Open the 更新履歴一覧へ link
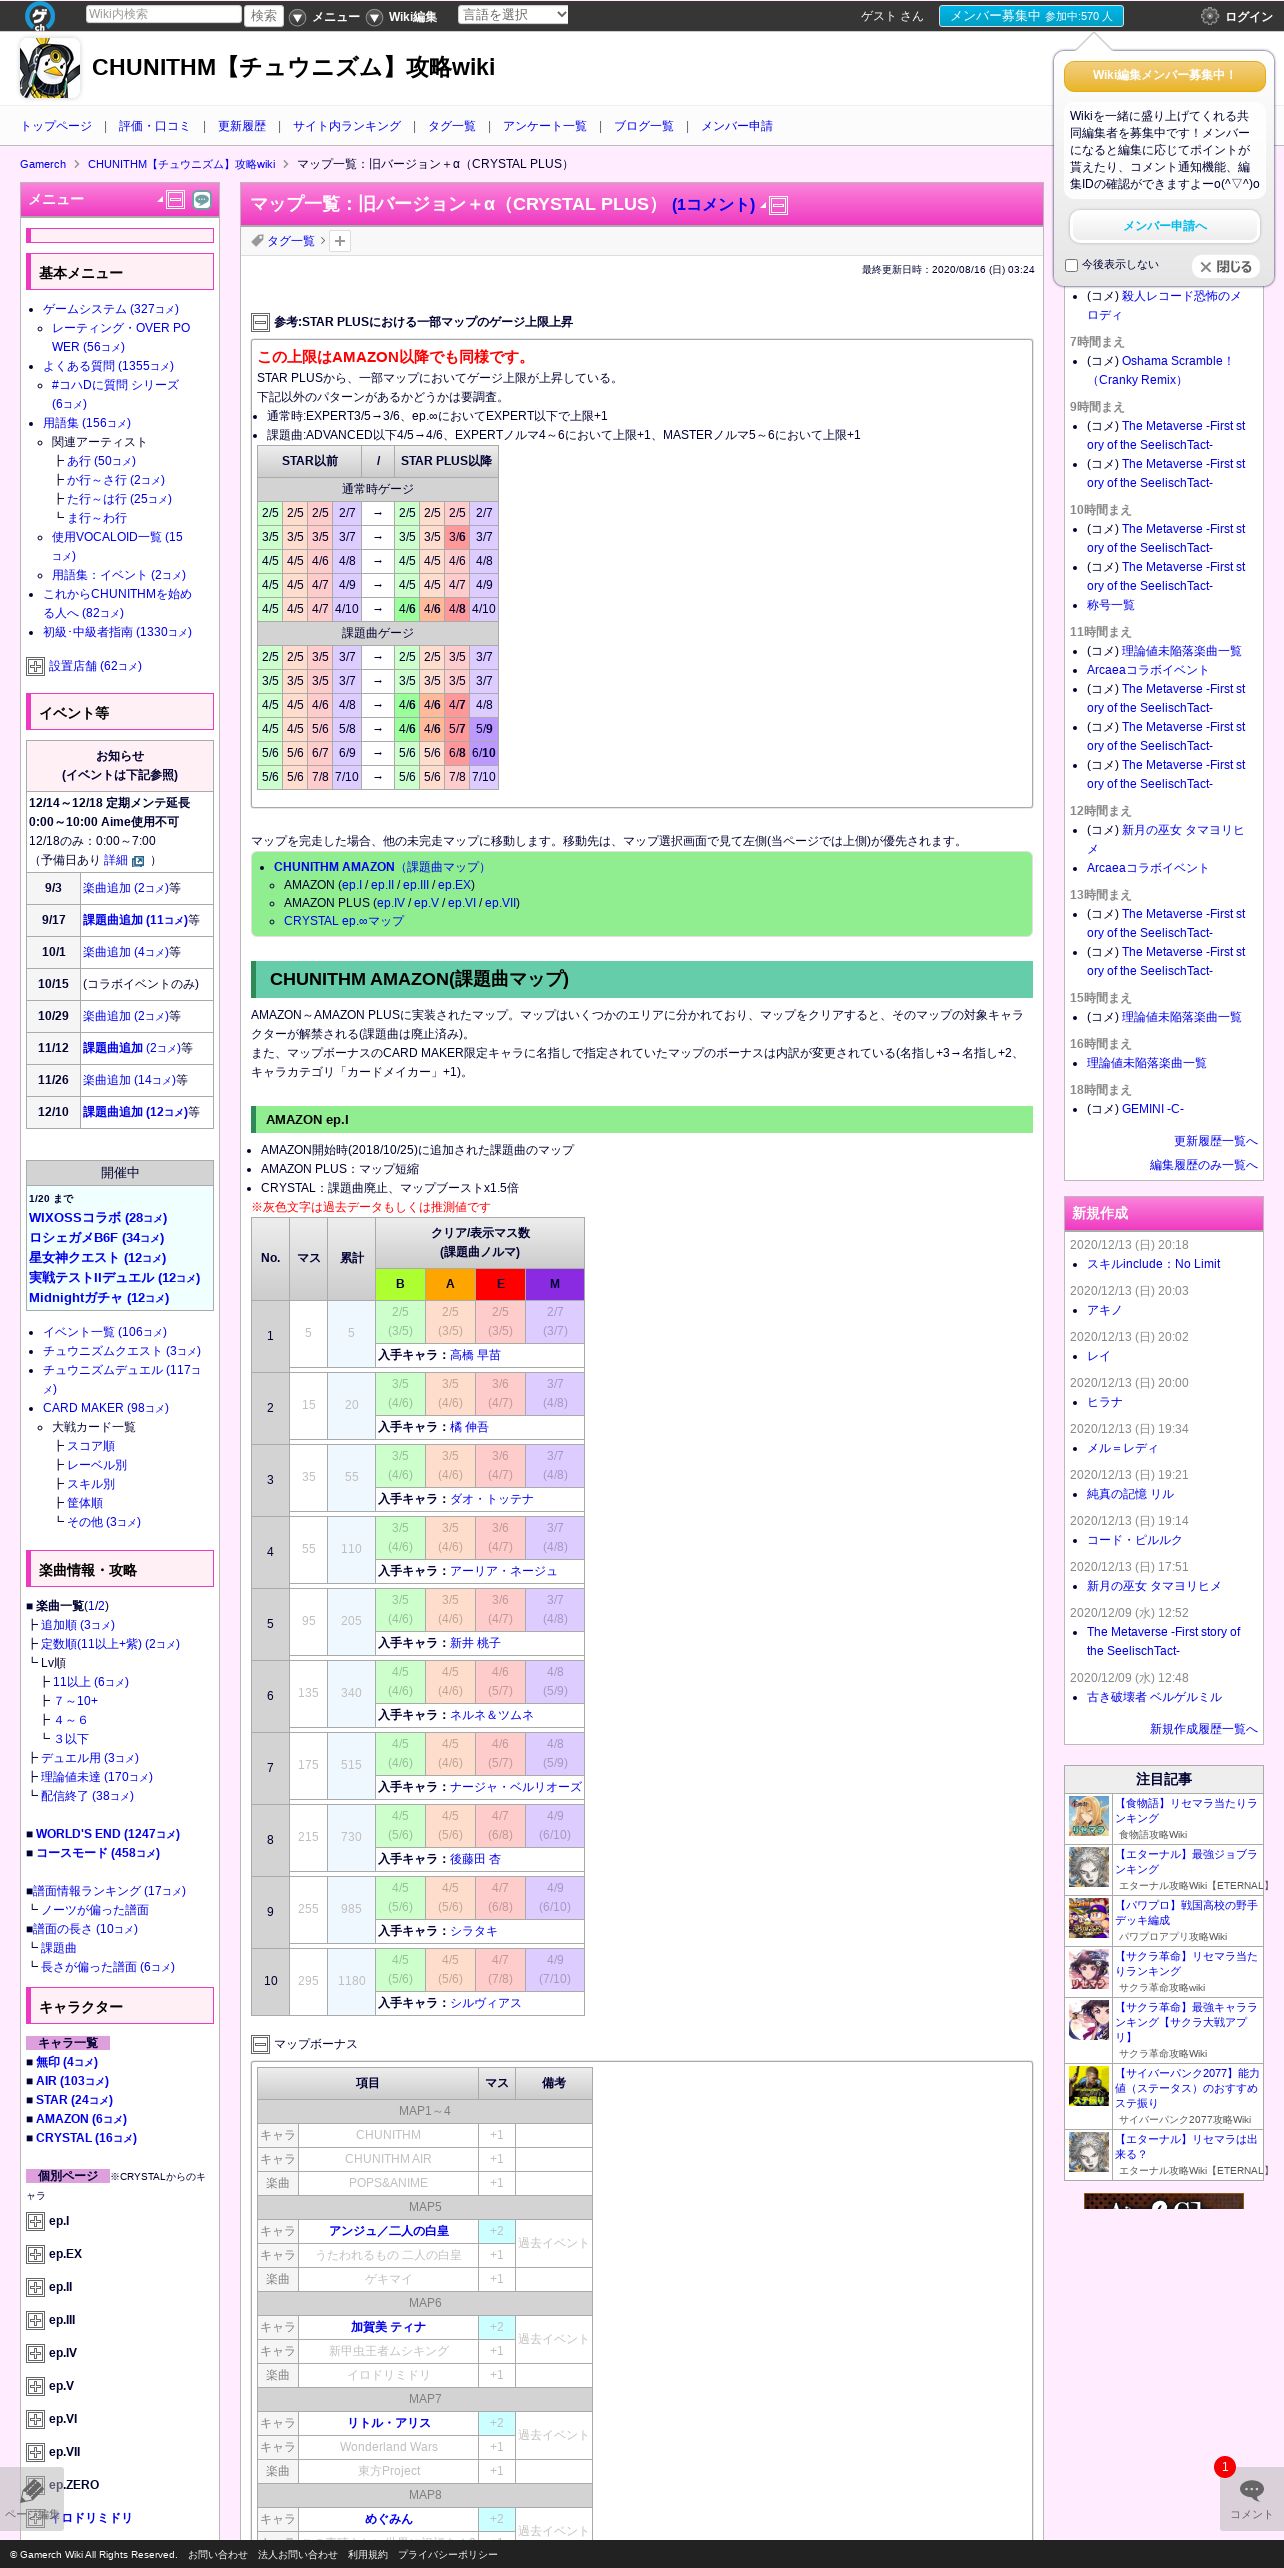1284x2568 pixels. (1216, 1141)
